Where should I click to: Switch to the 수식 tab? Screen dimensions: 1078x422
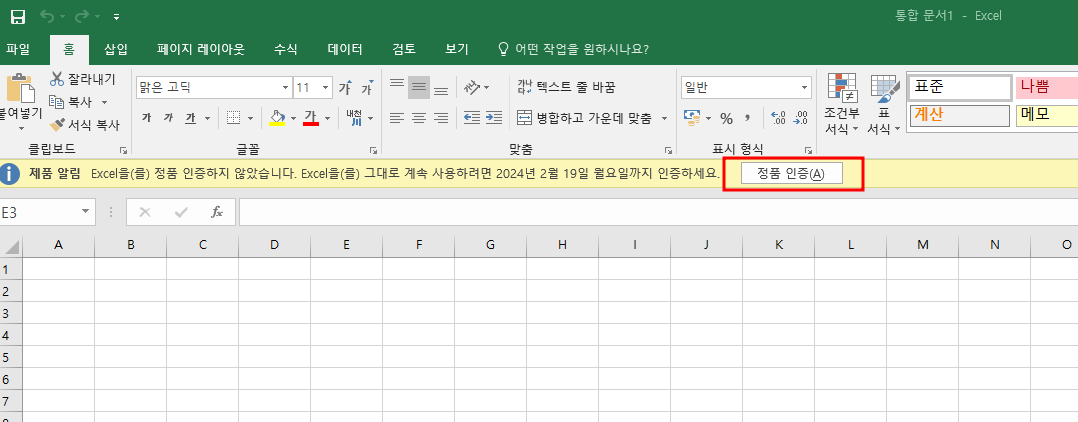pyautogui.click(x=285, y=49)
